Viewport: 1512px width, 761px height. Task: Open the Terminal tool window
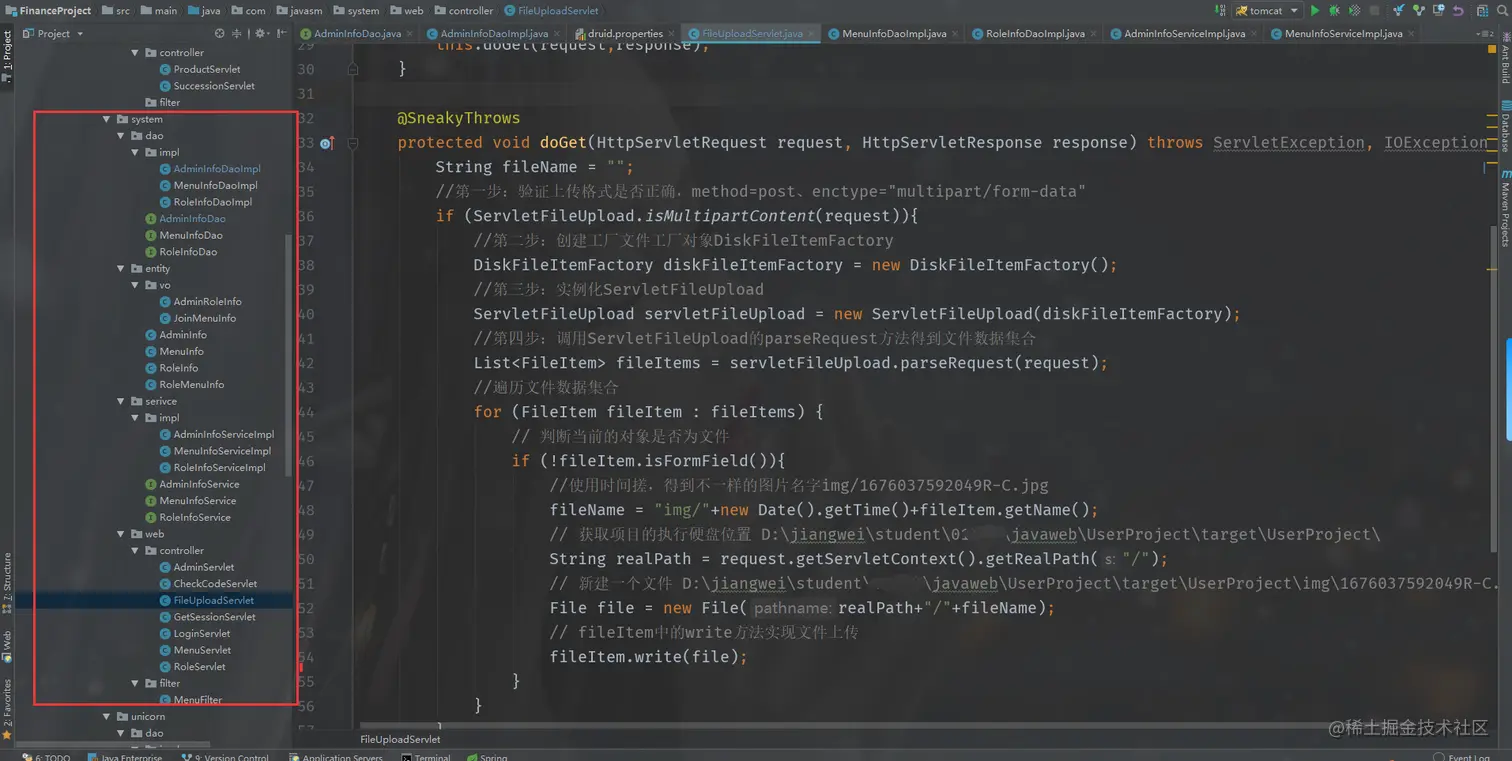click(x=426, y=757)
